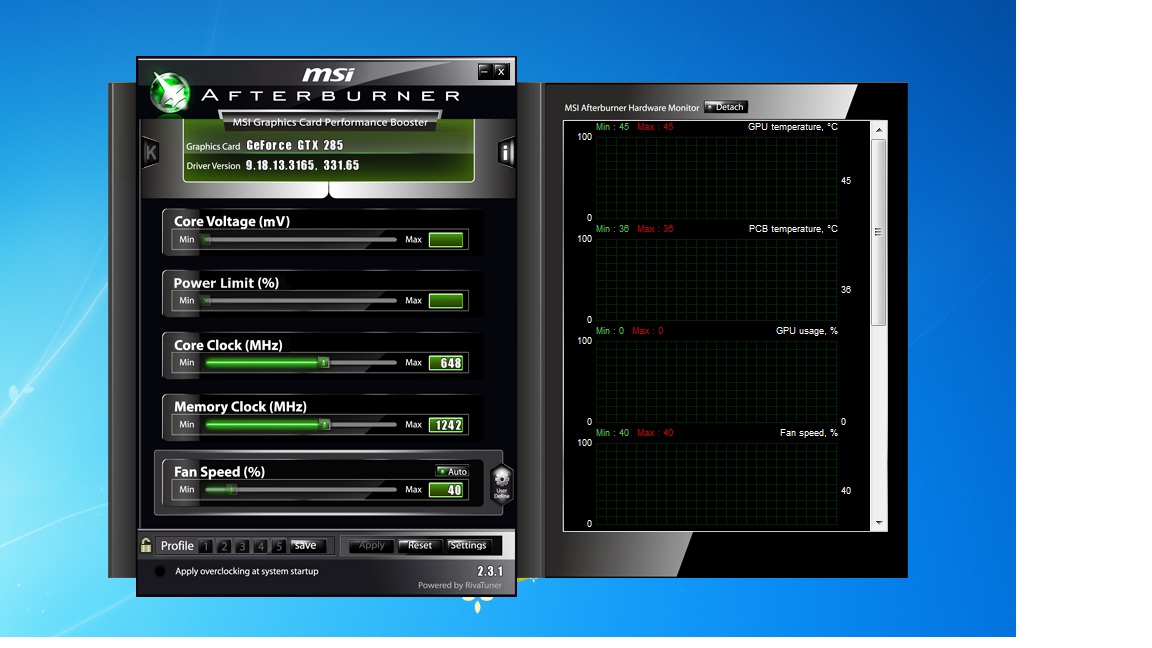
Task: Click the hardware monitor scrollbar thumb
Action: [x=879, y=232]
